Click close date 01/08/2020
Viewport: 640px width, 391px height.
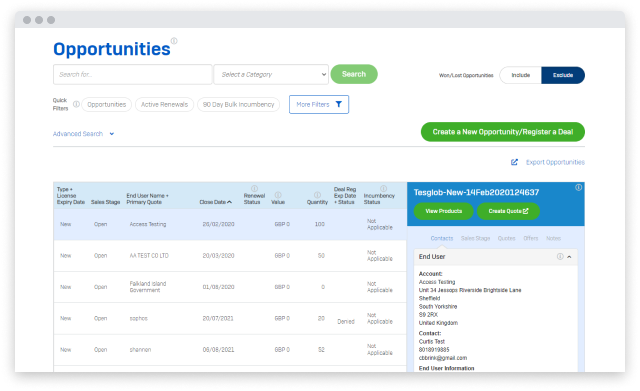(218, 287)
